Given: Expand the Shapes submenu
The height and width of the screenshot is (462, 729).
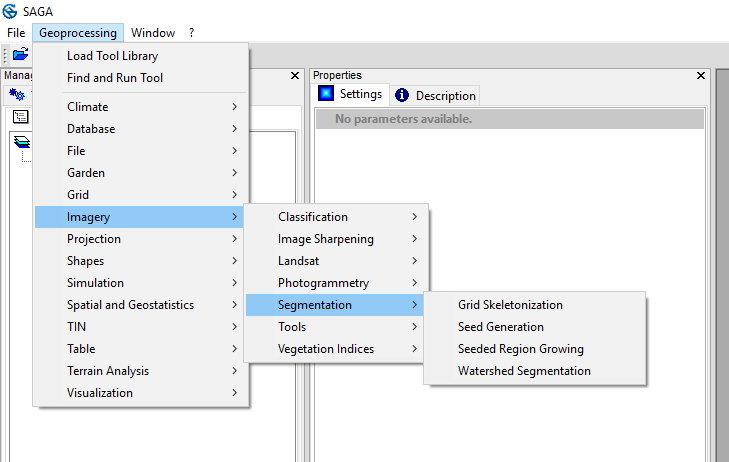Looking at the screenshot, I should coord(141,261).
